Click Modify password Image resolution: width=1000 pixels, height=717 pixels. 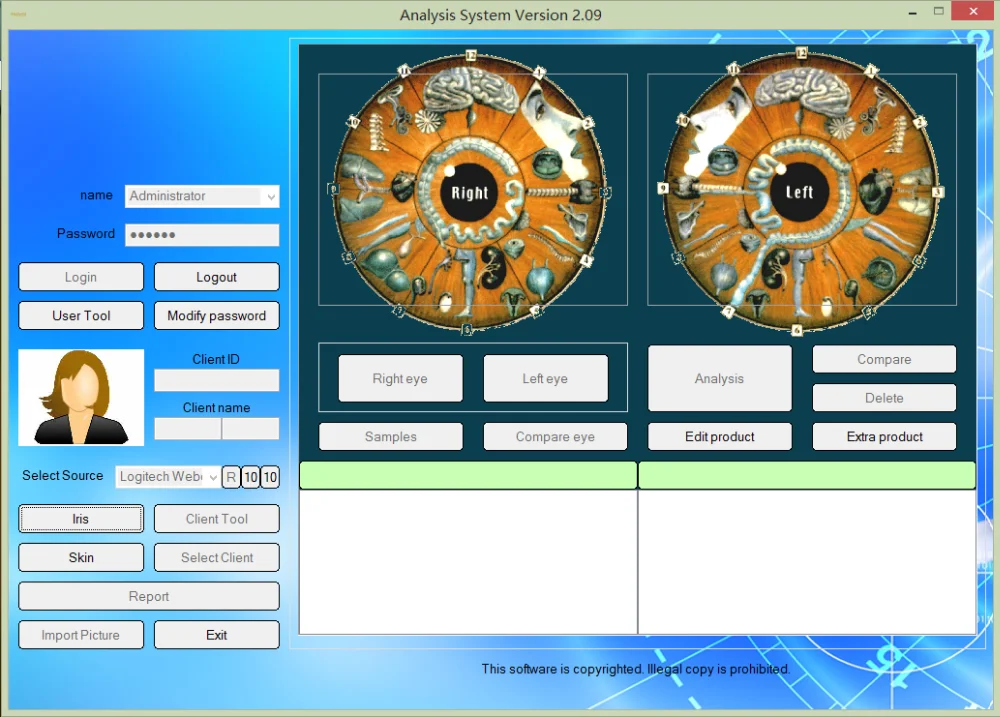pos(216,316)
